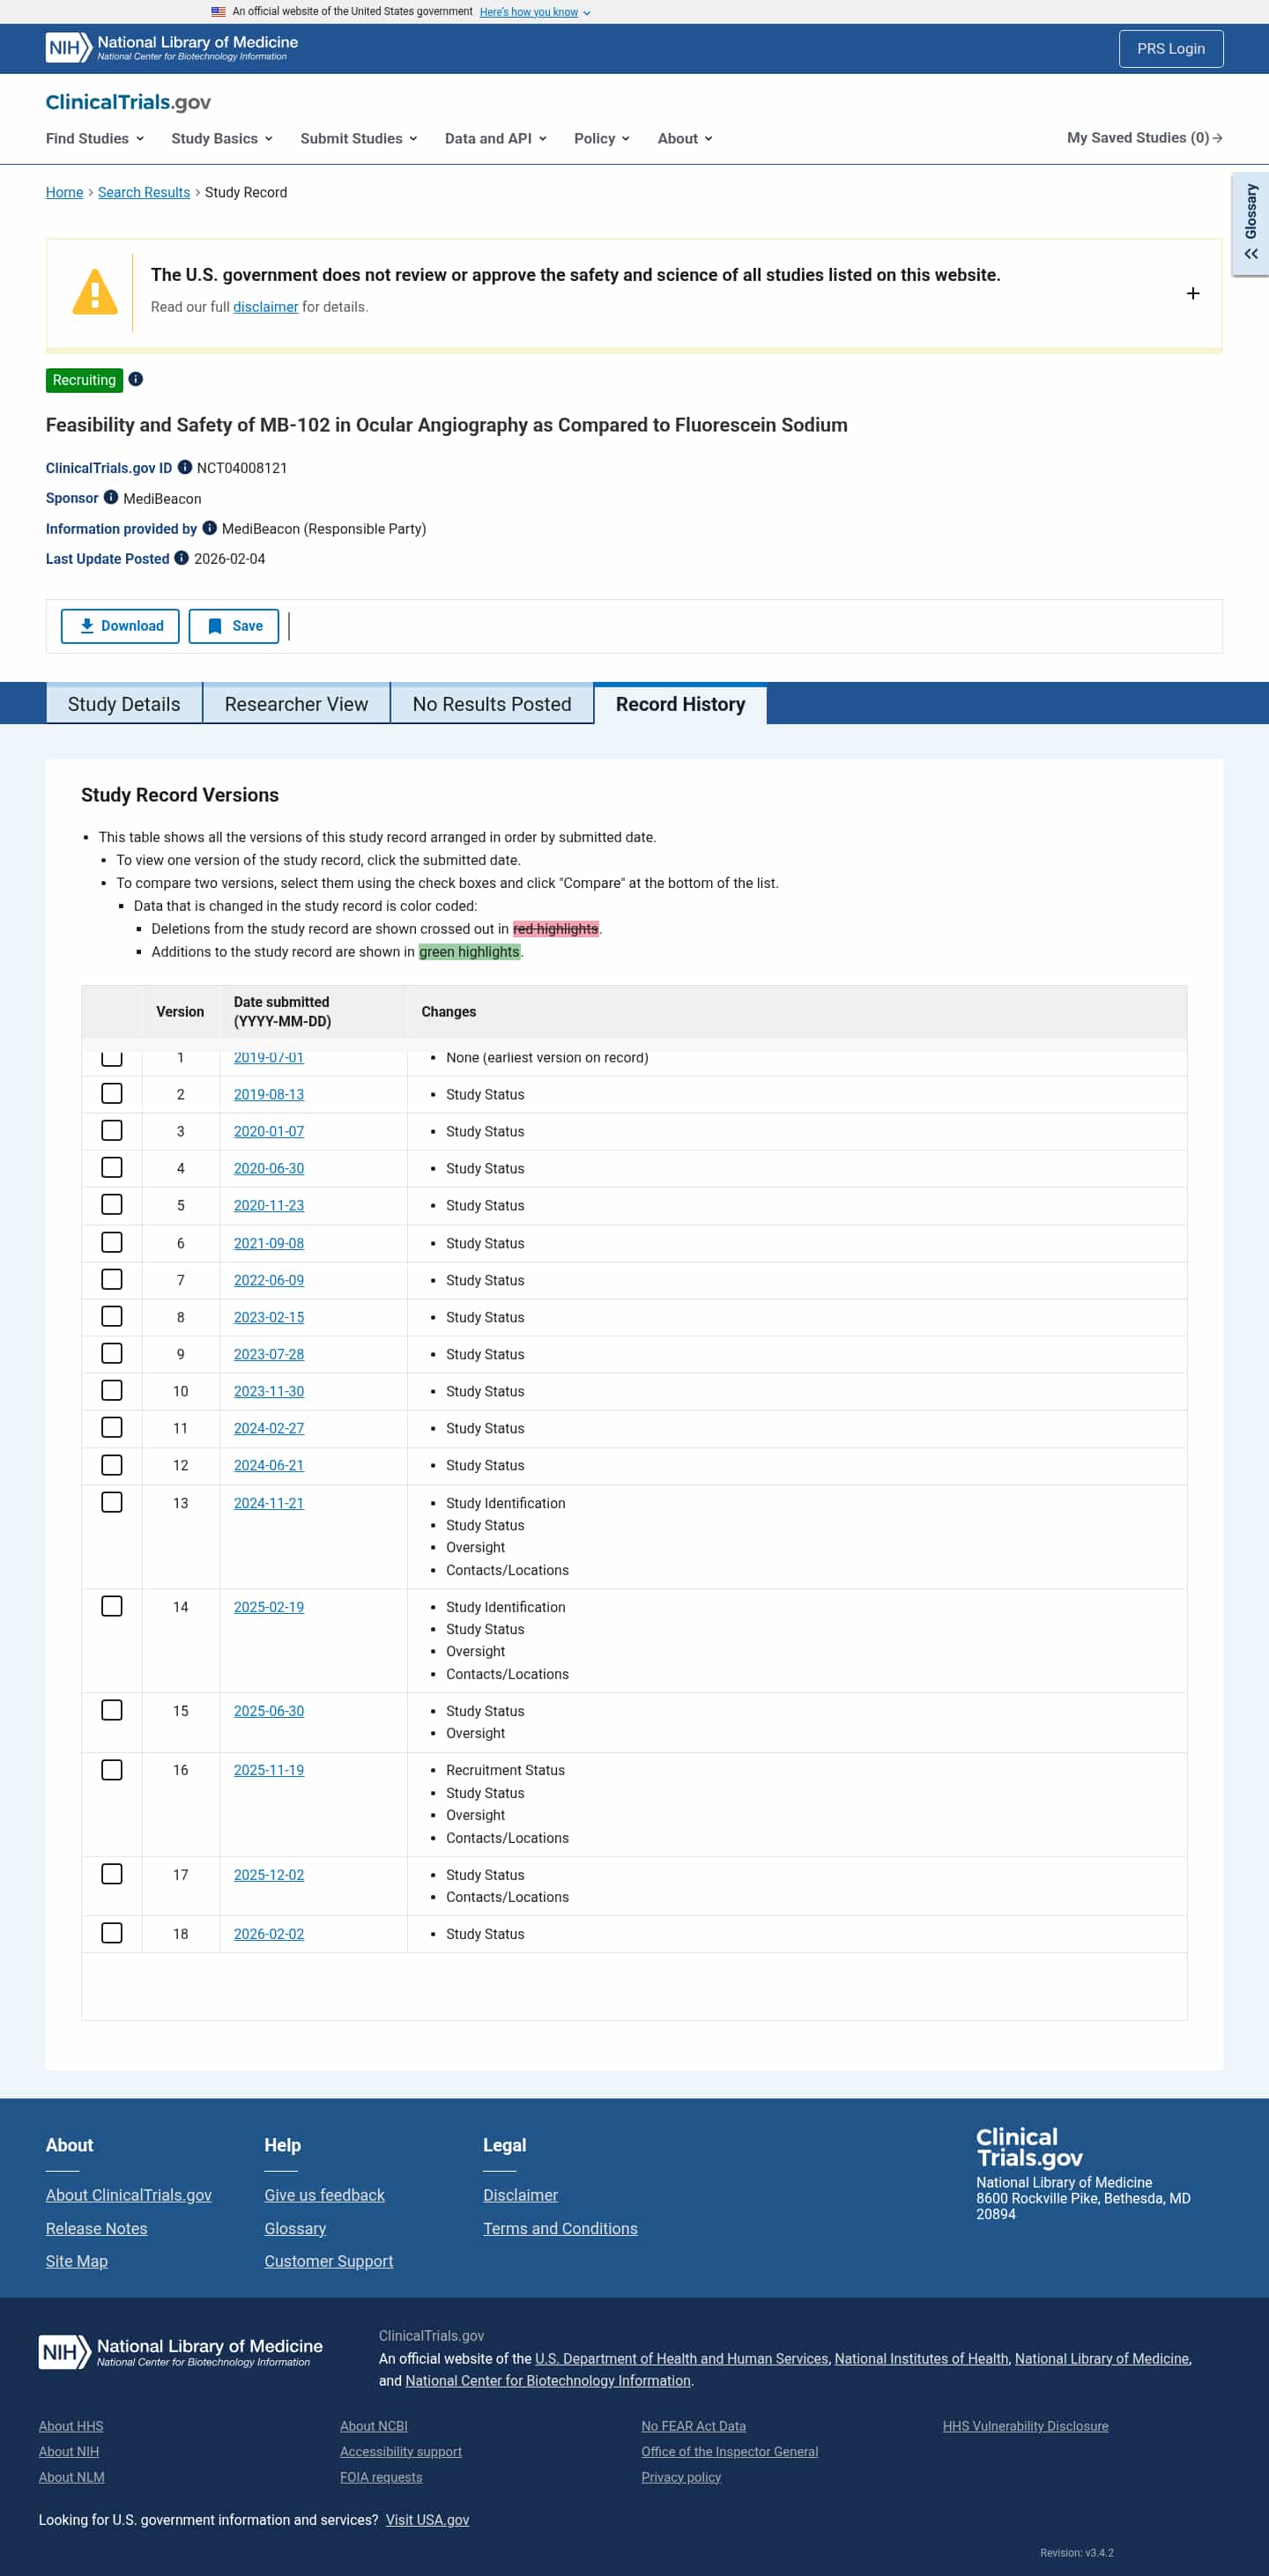Select the checkbox for version 13
The image size is (1269, 2576).
(112, 1502)
